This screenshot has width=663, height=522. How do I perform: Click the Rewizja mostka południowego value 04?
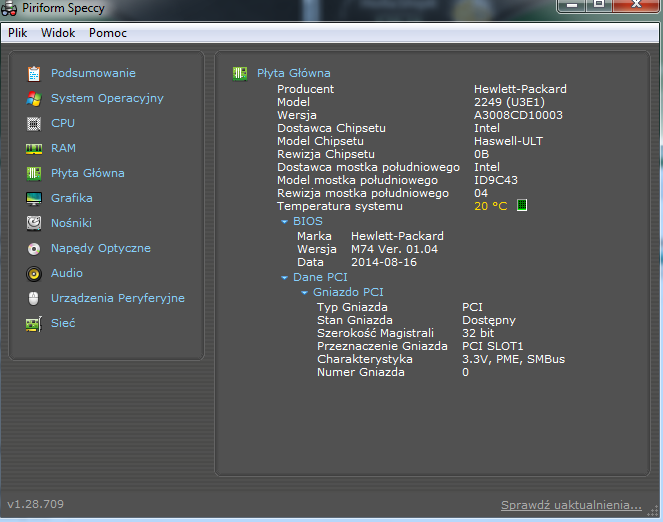point(481,193)
